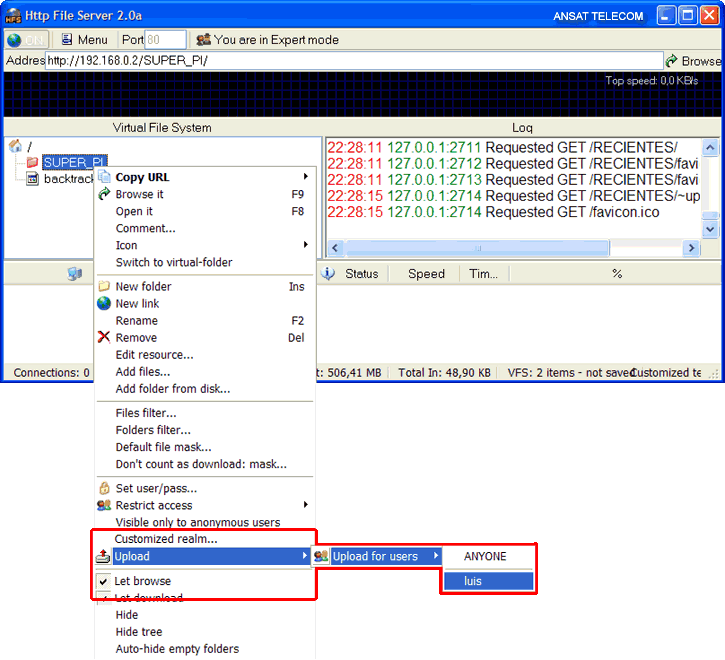Screen dimensions: 725x660
Task: Expand the Icon submenu
Action: (305, 245)
